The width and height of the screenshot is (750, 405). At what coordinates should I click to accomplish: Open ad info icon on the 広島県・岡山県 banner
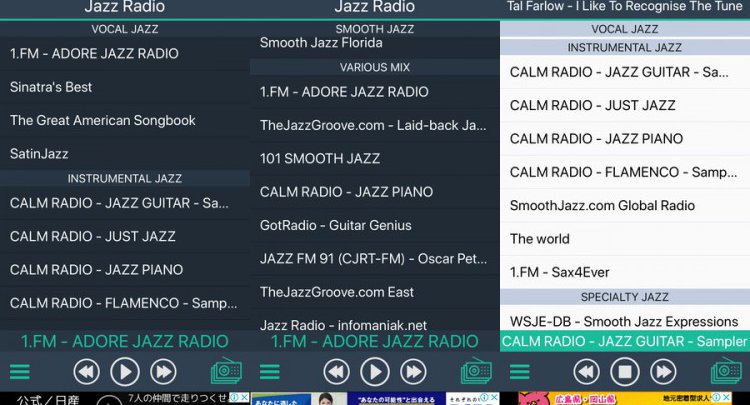click(717, 397)
